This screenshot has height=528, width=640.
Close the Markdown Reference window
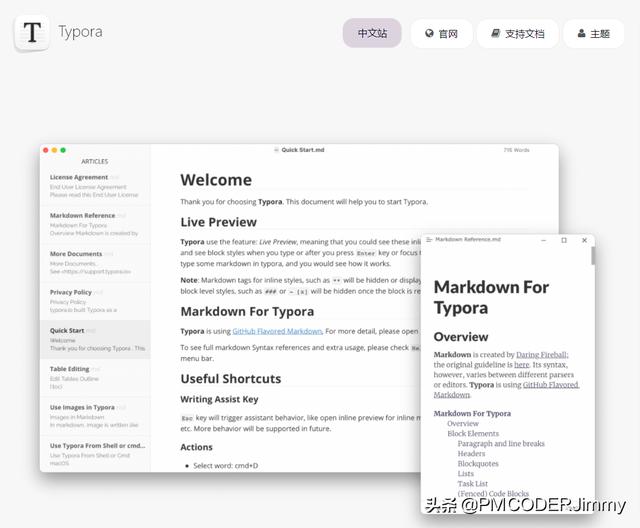(x=584, y=240)
